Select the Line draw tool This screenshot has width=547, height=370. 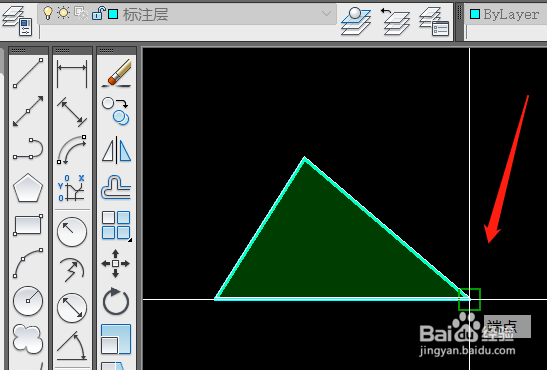pyautogui.click(x=28, y=73)
